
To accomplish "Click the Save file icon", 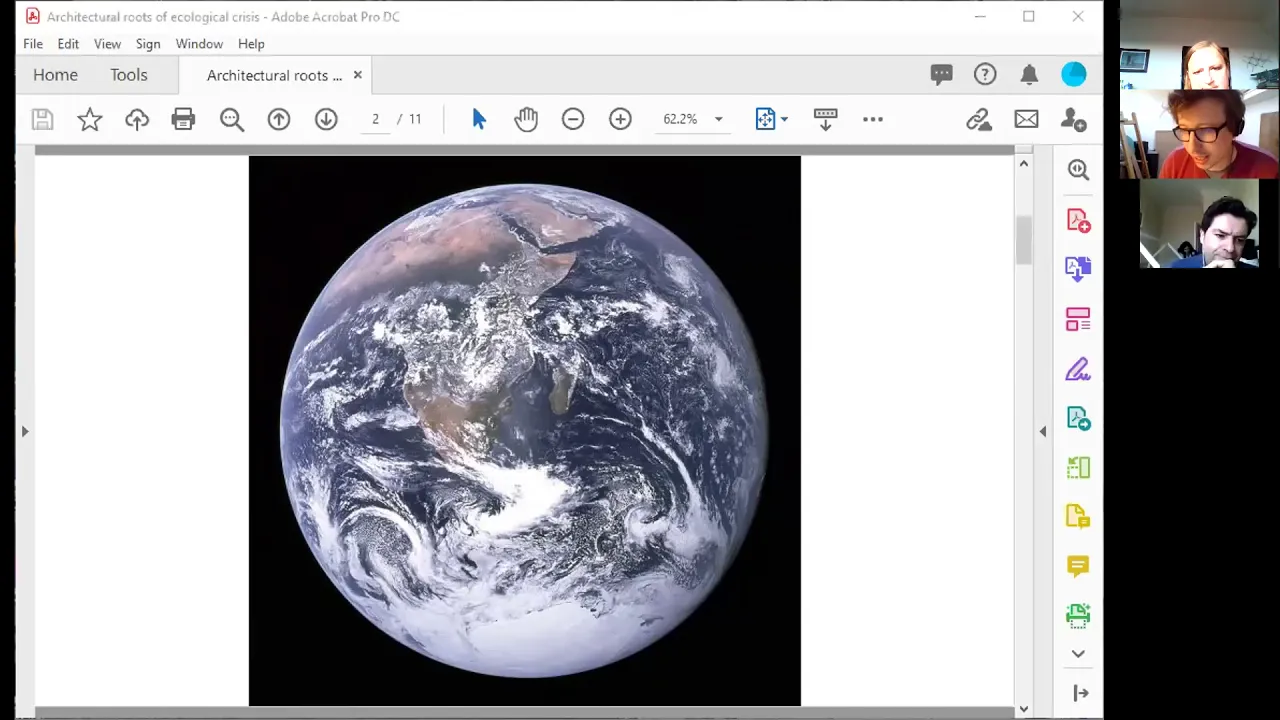I will click(42, 120).
